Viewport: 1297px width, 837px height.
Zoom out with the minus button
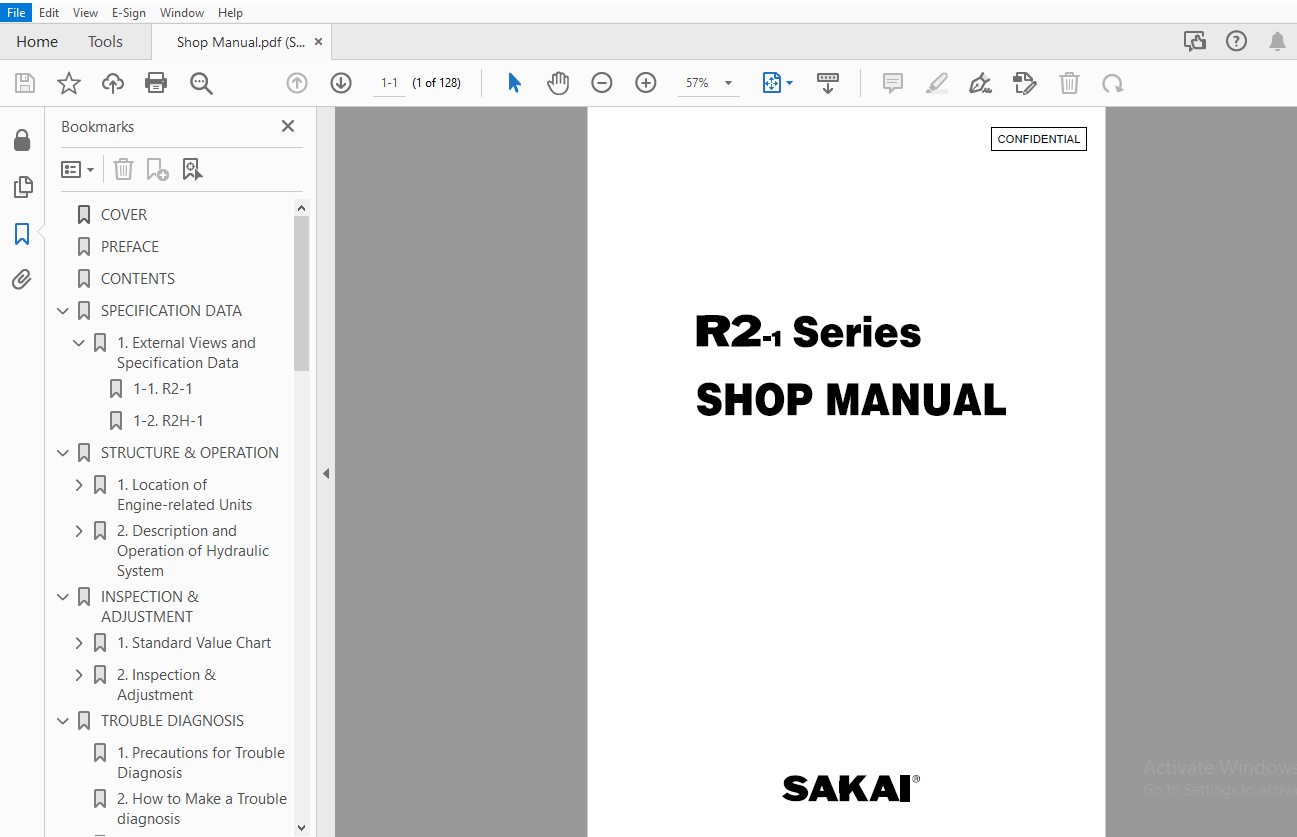tap(602, 83)
